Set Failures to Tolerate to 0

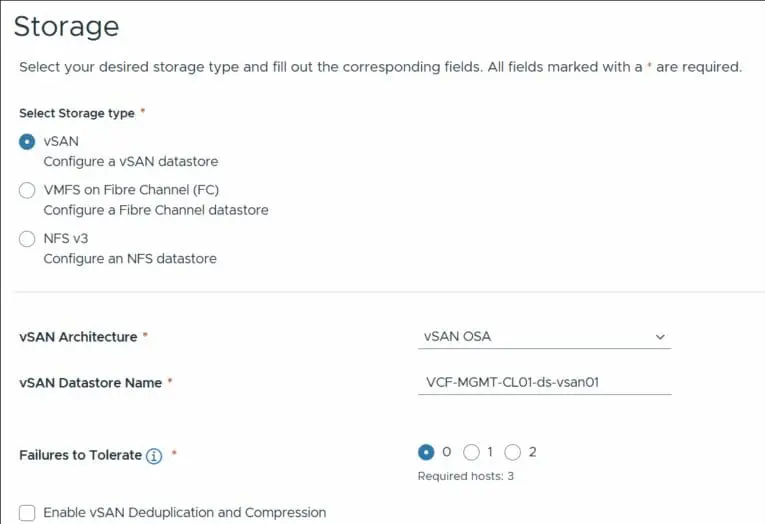(427, 452)
